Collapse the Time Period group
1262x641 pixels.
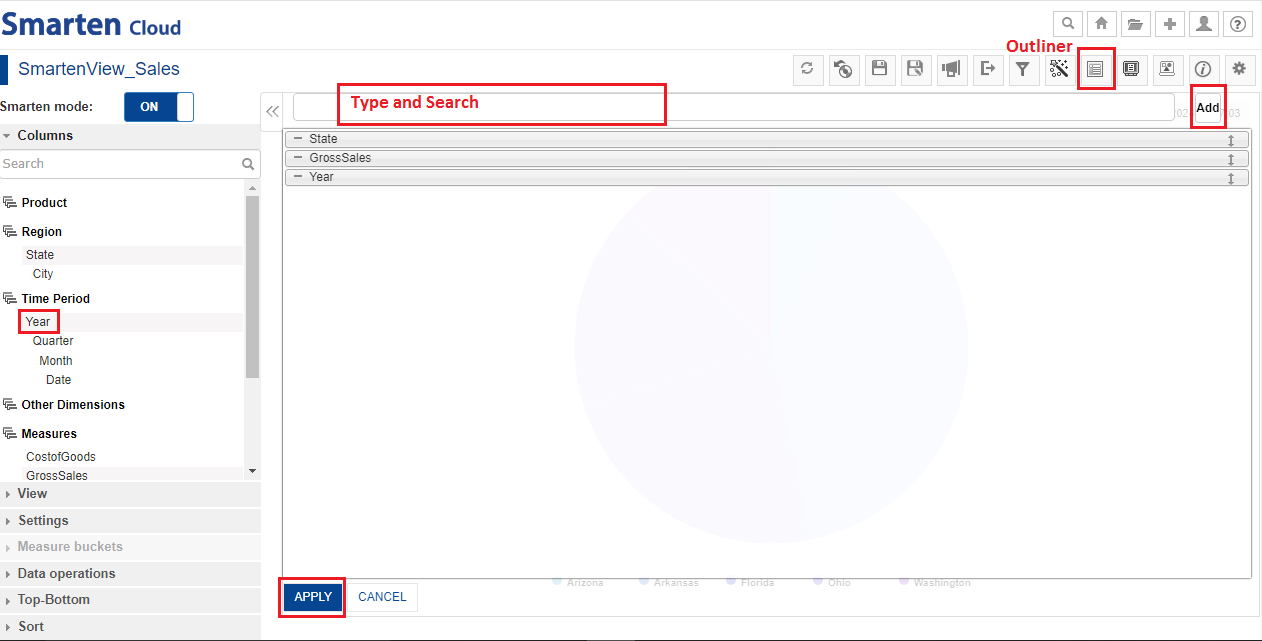pos(10,299)
